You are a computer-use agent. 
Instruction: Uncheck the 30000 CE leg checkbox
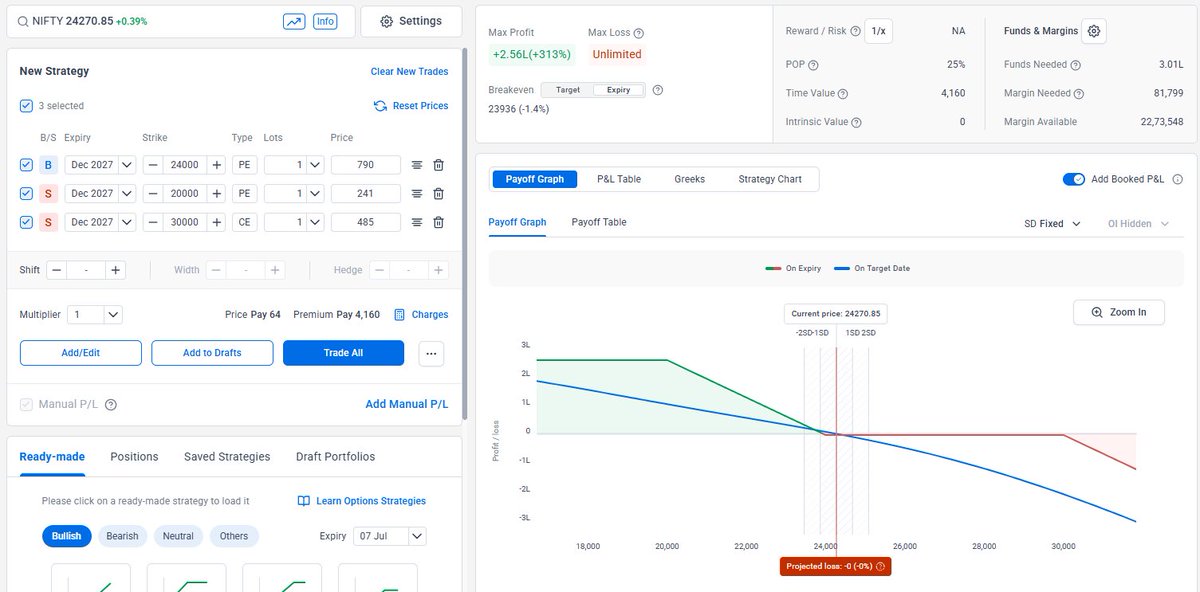(26, 222)
